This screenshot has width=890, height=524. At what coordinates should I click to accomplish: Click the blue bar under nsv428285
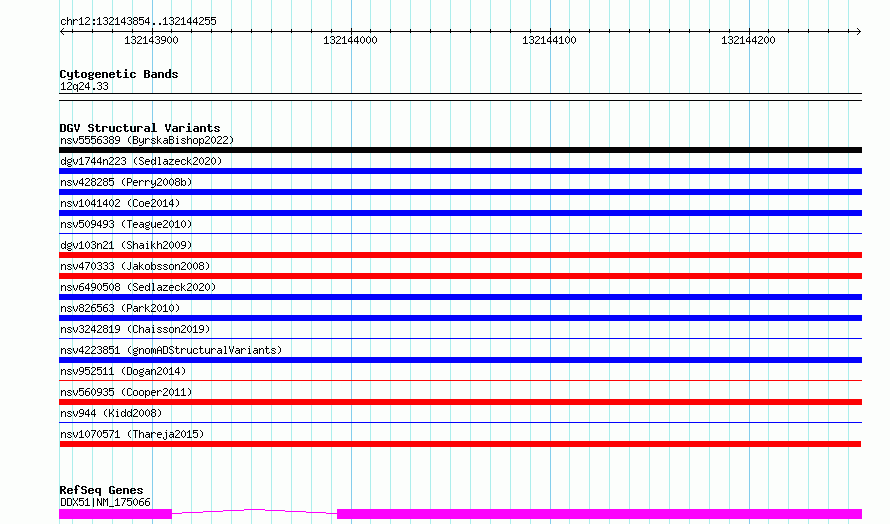click(x=460, y=192)
